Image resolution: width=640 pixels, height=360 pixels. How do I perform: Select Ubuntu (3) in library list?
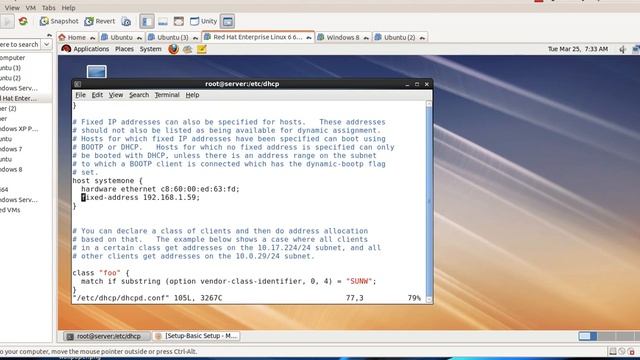tap(10, 68)
